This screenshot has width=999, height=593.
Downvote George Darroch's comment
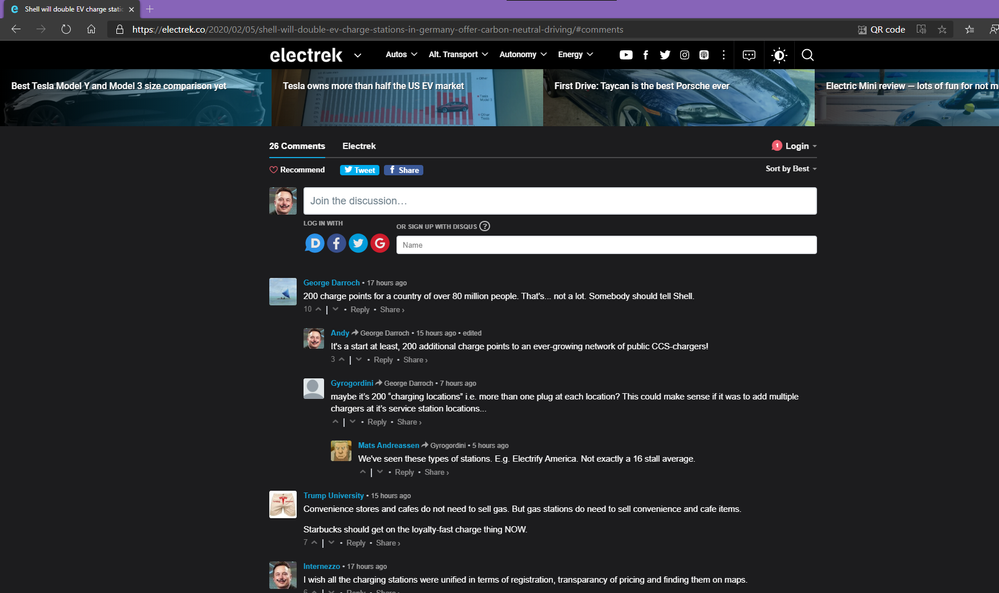[335, 309]
